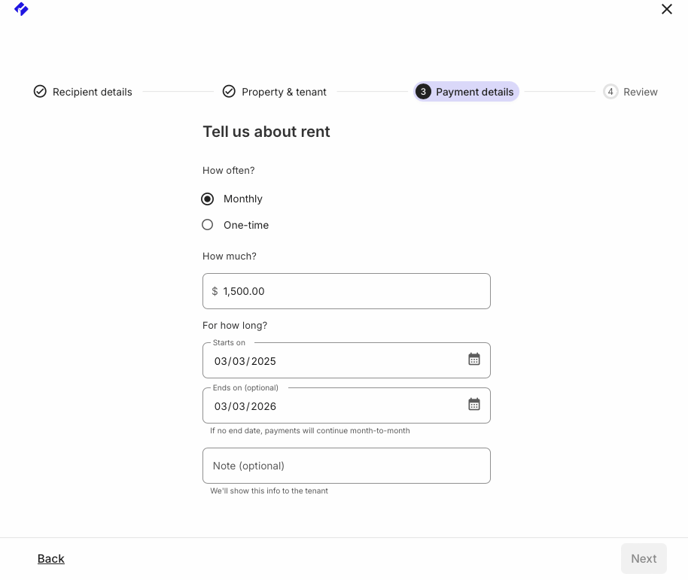
Task: Click the Back link
Action: coord(51,559)
